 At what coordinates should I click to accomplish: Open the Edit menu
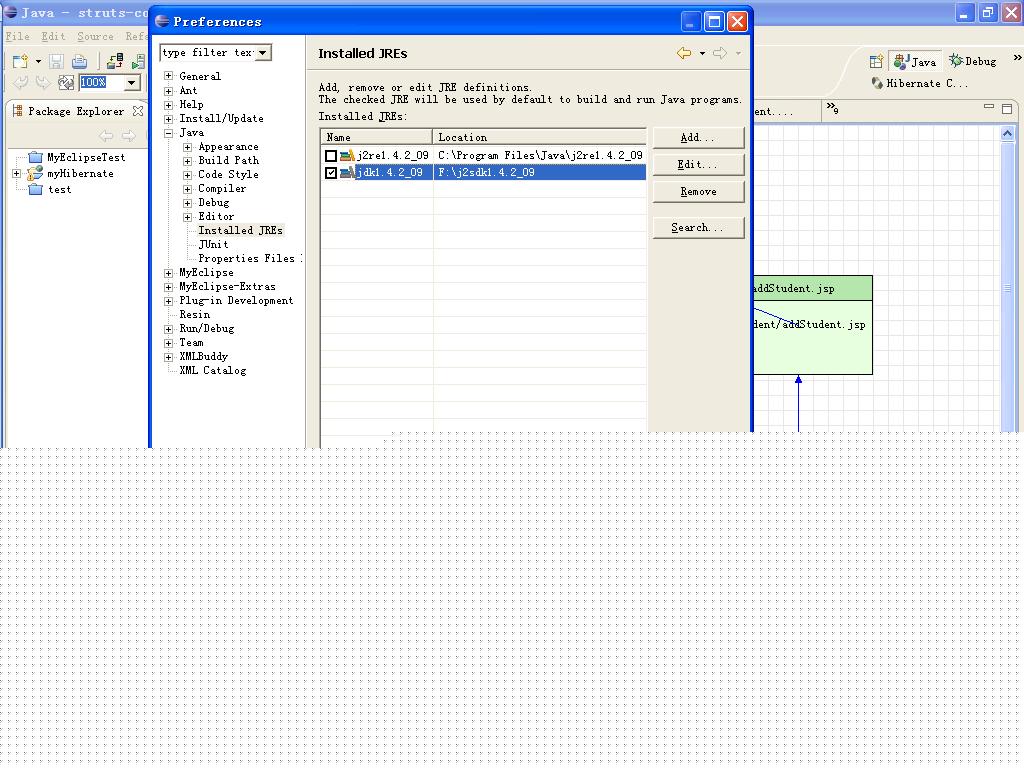point(53,37)
